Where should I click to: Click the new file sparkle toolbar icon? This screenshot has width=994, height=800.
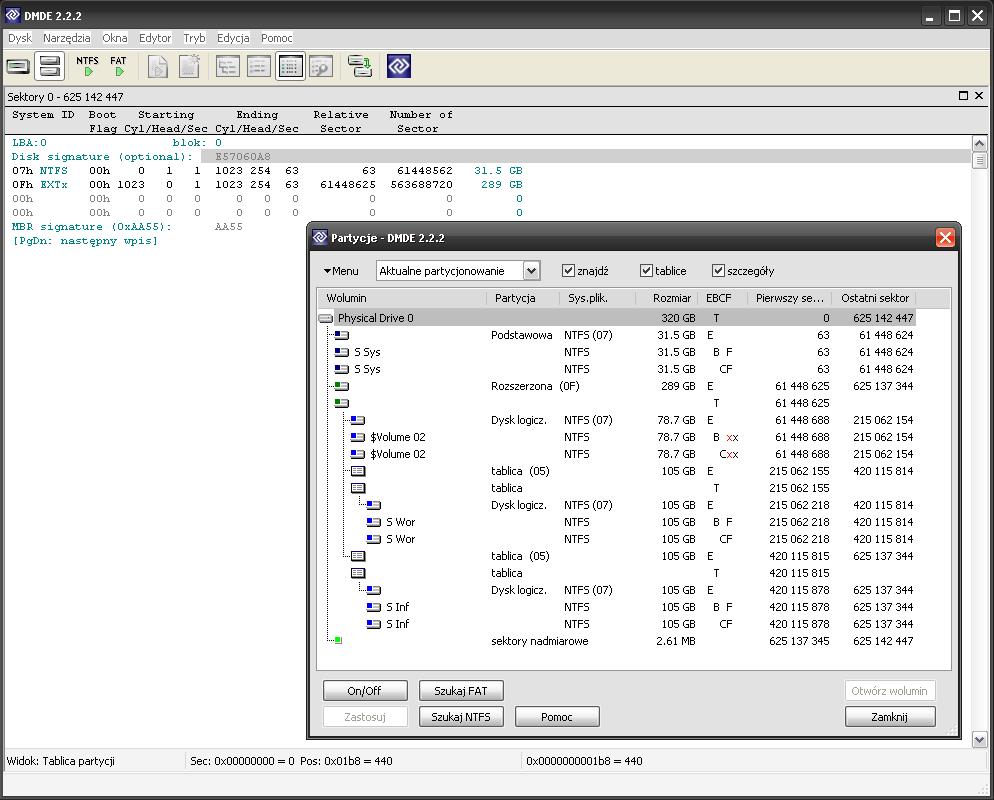coord(189,66)
